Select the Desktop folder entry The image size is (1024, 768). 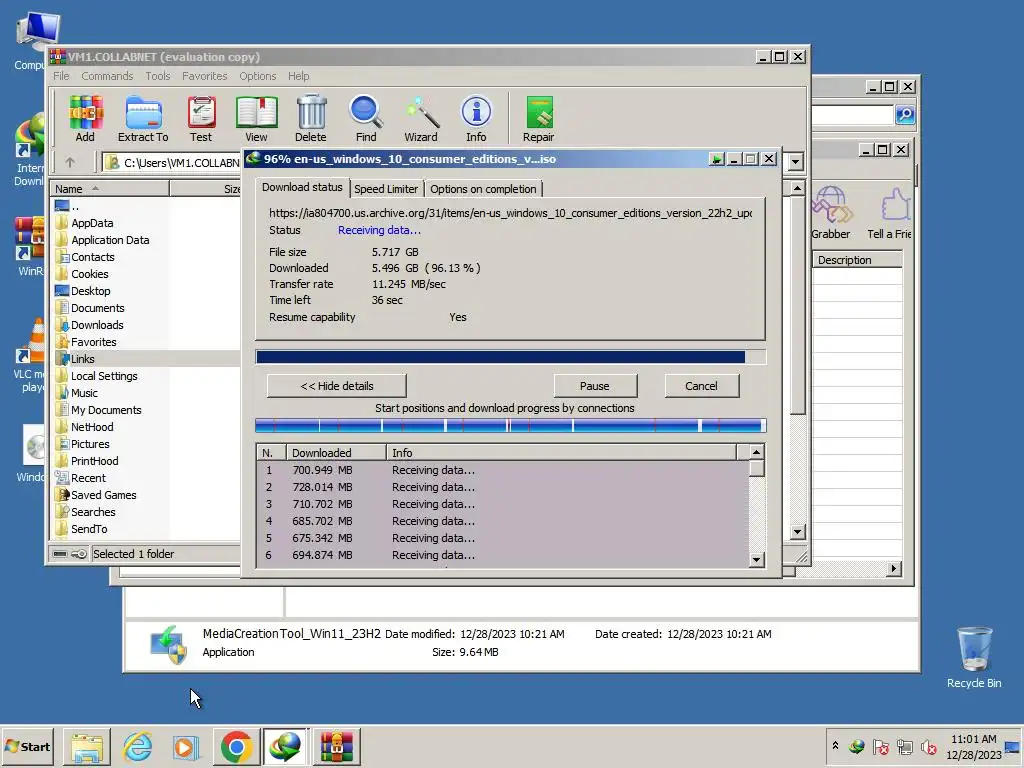pyautogui.click(x=91, y=291)
